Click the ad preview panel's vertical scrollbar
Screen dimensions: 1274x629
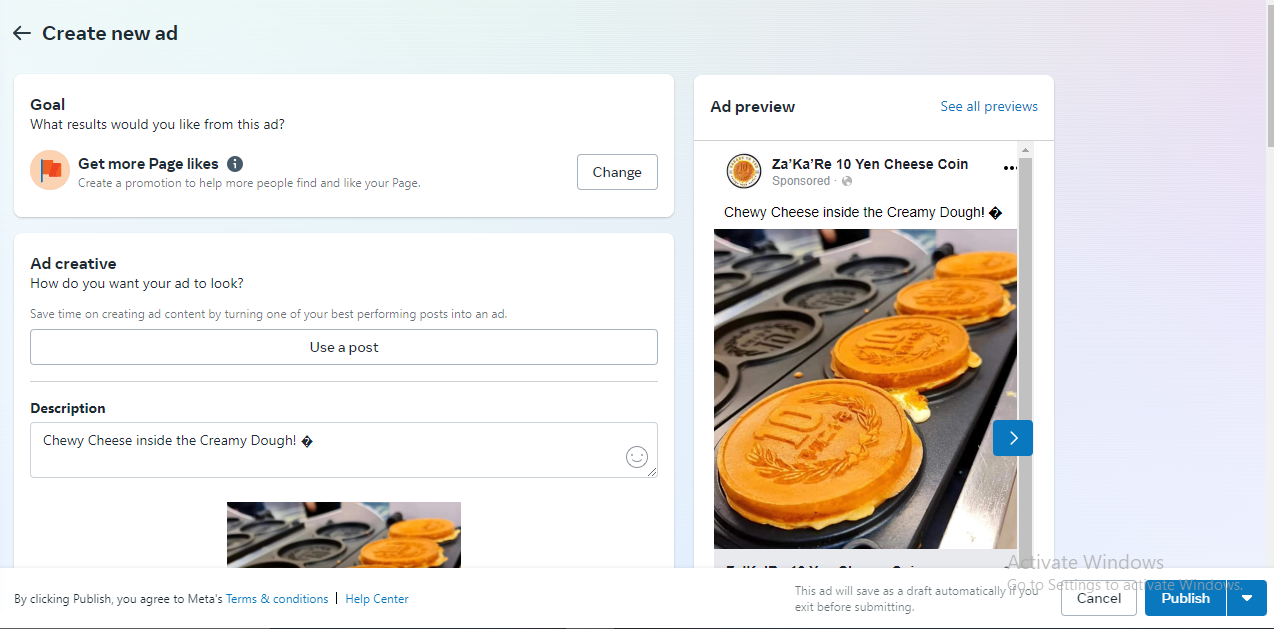1024,350
